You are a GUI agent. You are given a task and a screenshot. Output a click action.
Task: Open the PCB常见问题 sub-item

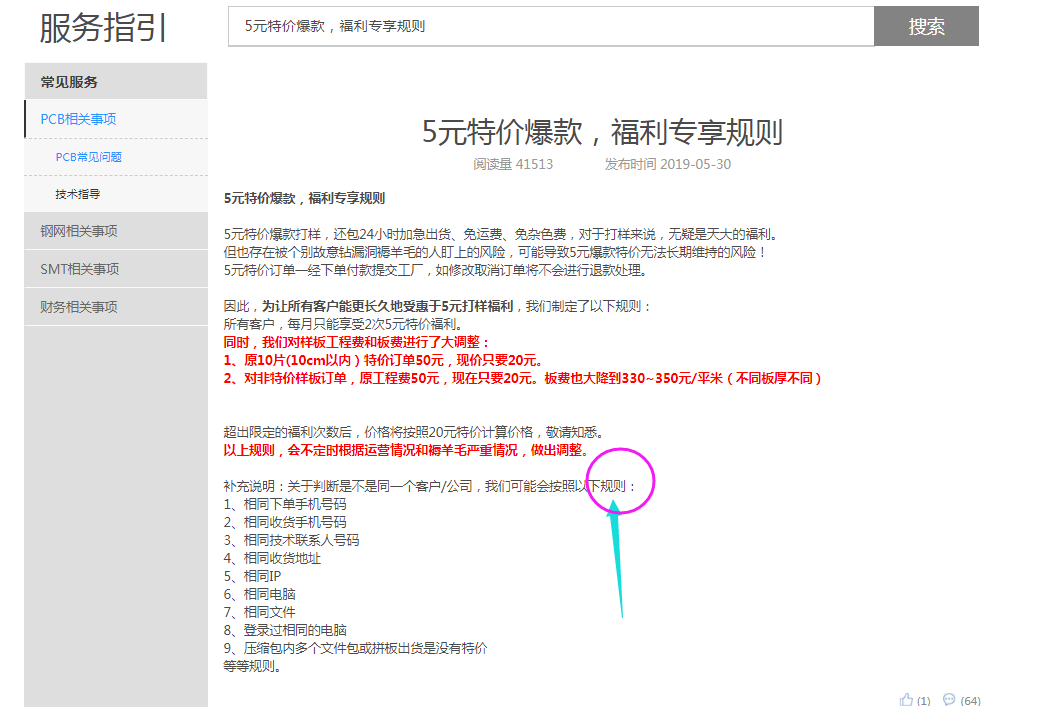(x=88, y=157)
